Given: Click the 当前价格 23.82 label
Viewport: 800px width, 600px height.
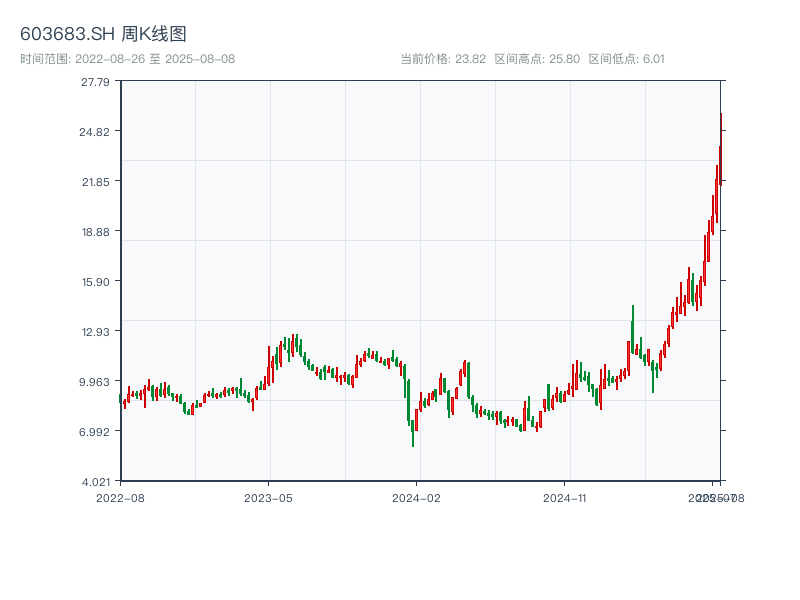Looking at the screenshot, I should [443, 59].
